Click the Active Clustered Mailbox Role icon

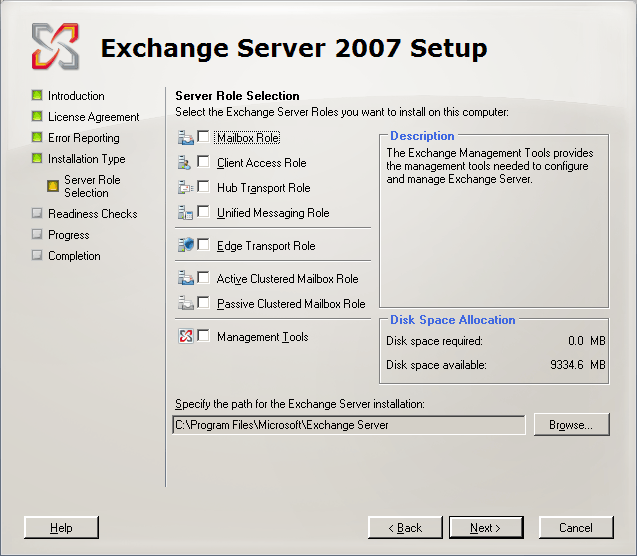pyautogui.click(x=186, y=278)
